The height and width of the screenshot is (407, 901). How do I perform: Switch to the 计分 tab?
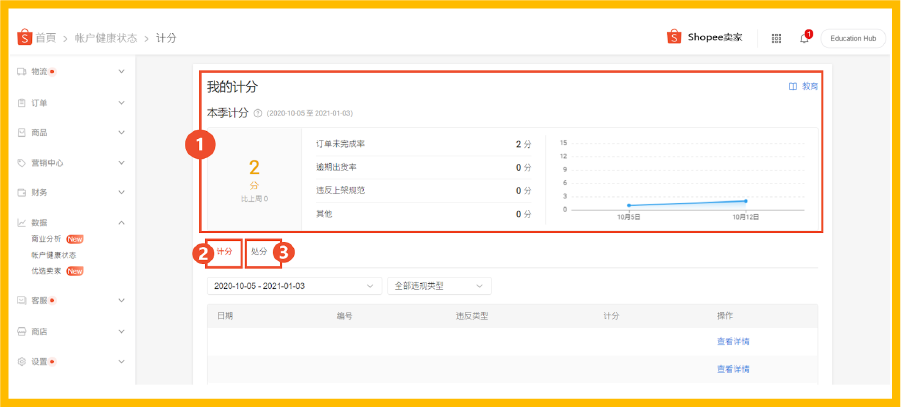coord(225,252)
